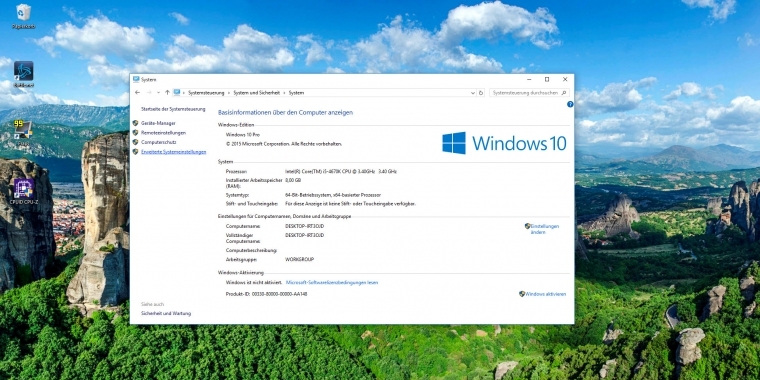Open the Papierkorb recycle bin desktop icon
760x380 pixels.
pos(23,16)
